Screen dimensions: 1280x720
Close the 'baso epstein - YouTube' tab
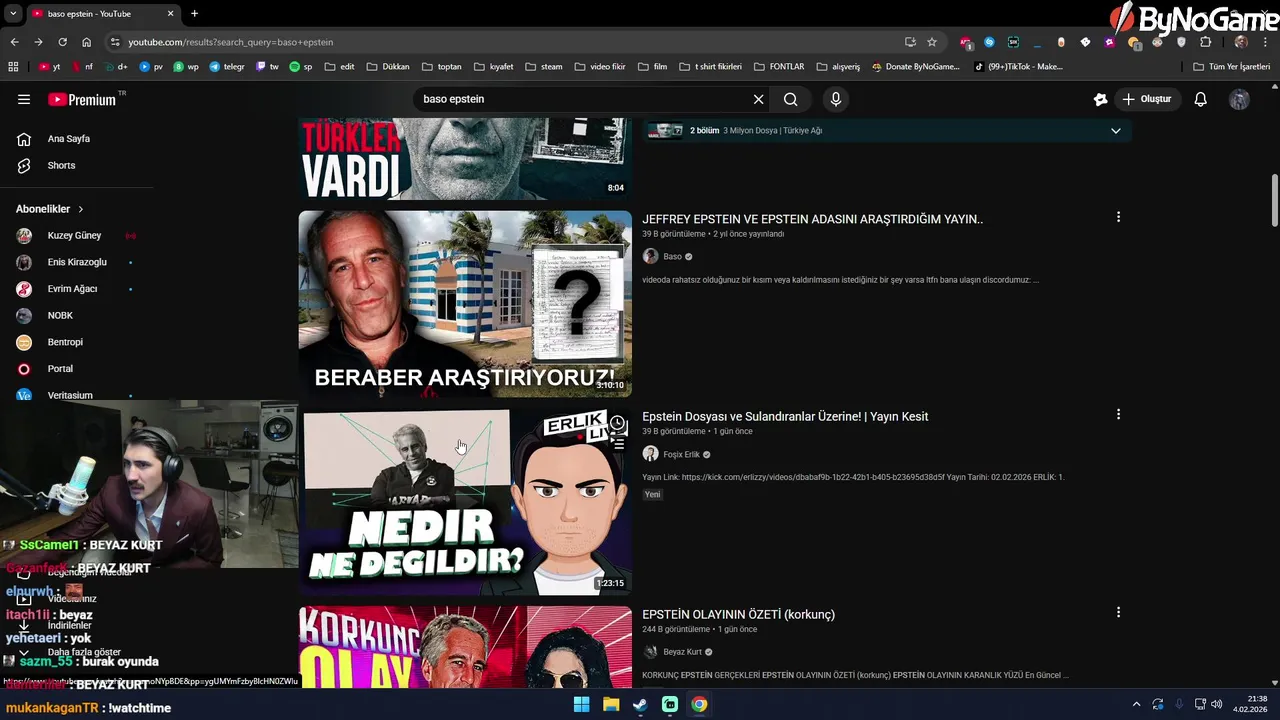[170, 14]
